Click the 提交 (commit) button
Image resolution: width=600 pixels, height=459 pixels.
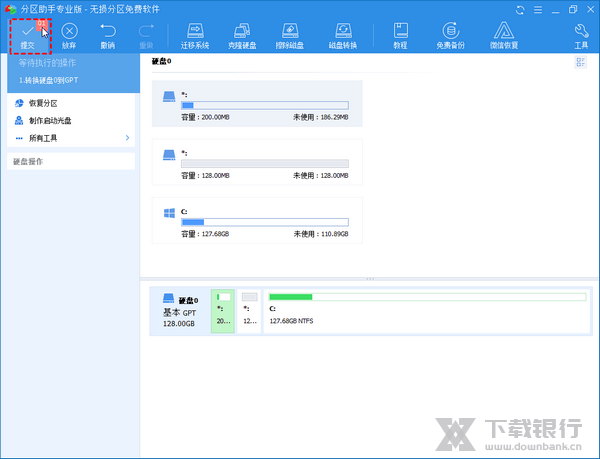tap(28, 37)
